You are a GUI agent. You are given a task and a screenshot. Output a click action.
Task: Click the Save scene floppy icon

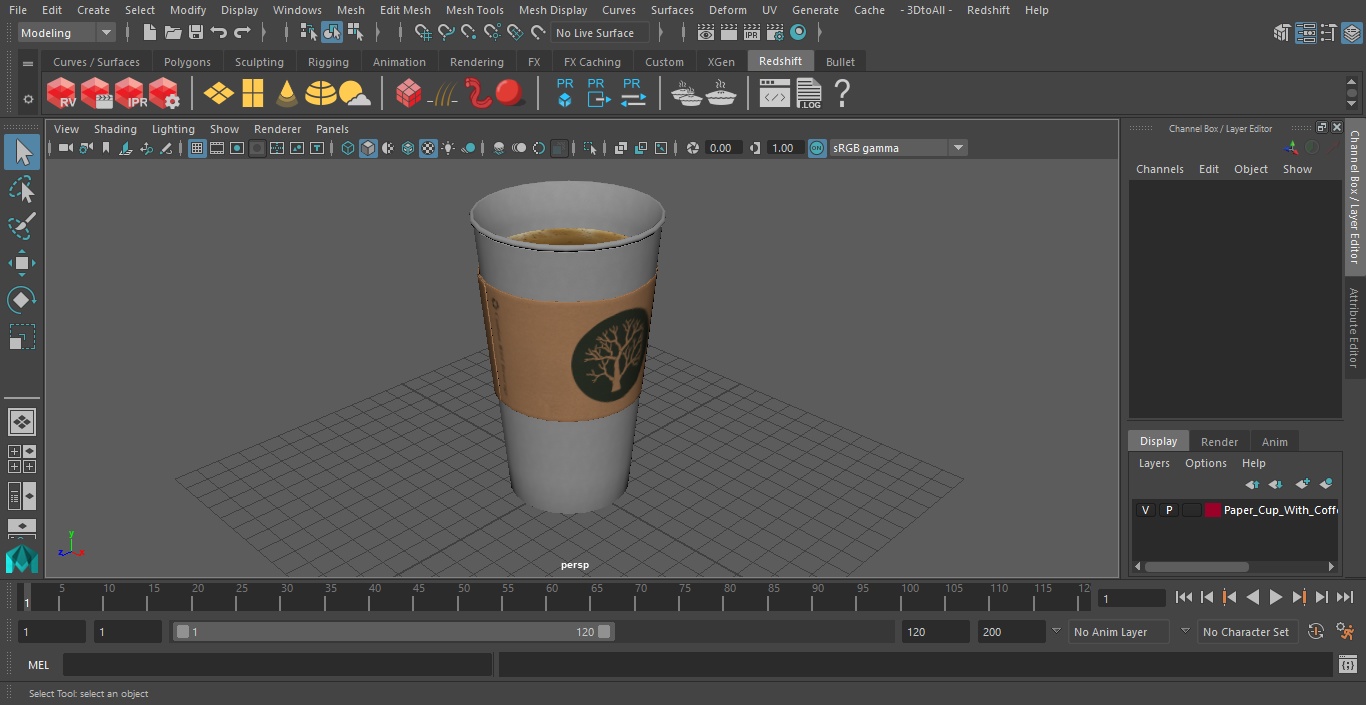[x=196, y=33]
